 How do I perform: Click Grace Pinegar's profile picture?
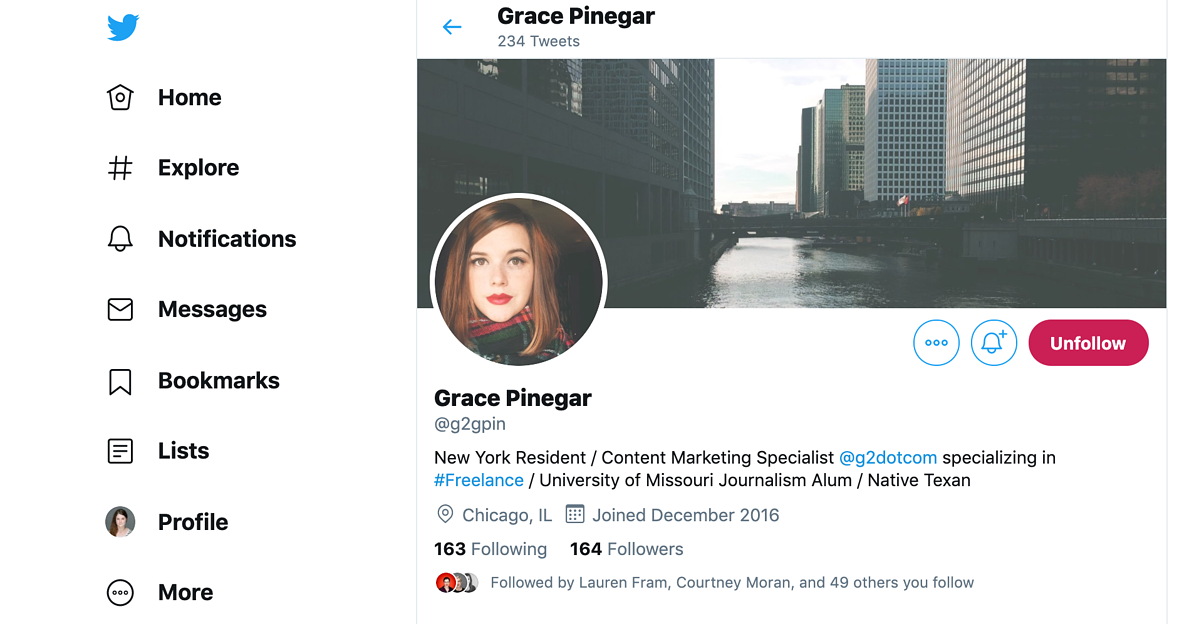pyautogui.click(x=517, y=281)
